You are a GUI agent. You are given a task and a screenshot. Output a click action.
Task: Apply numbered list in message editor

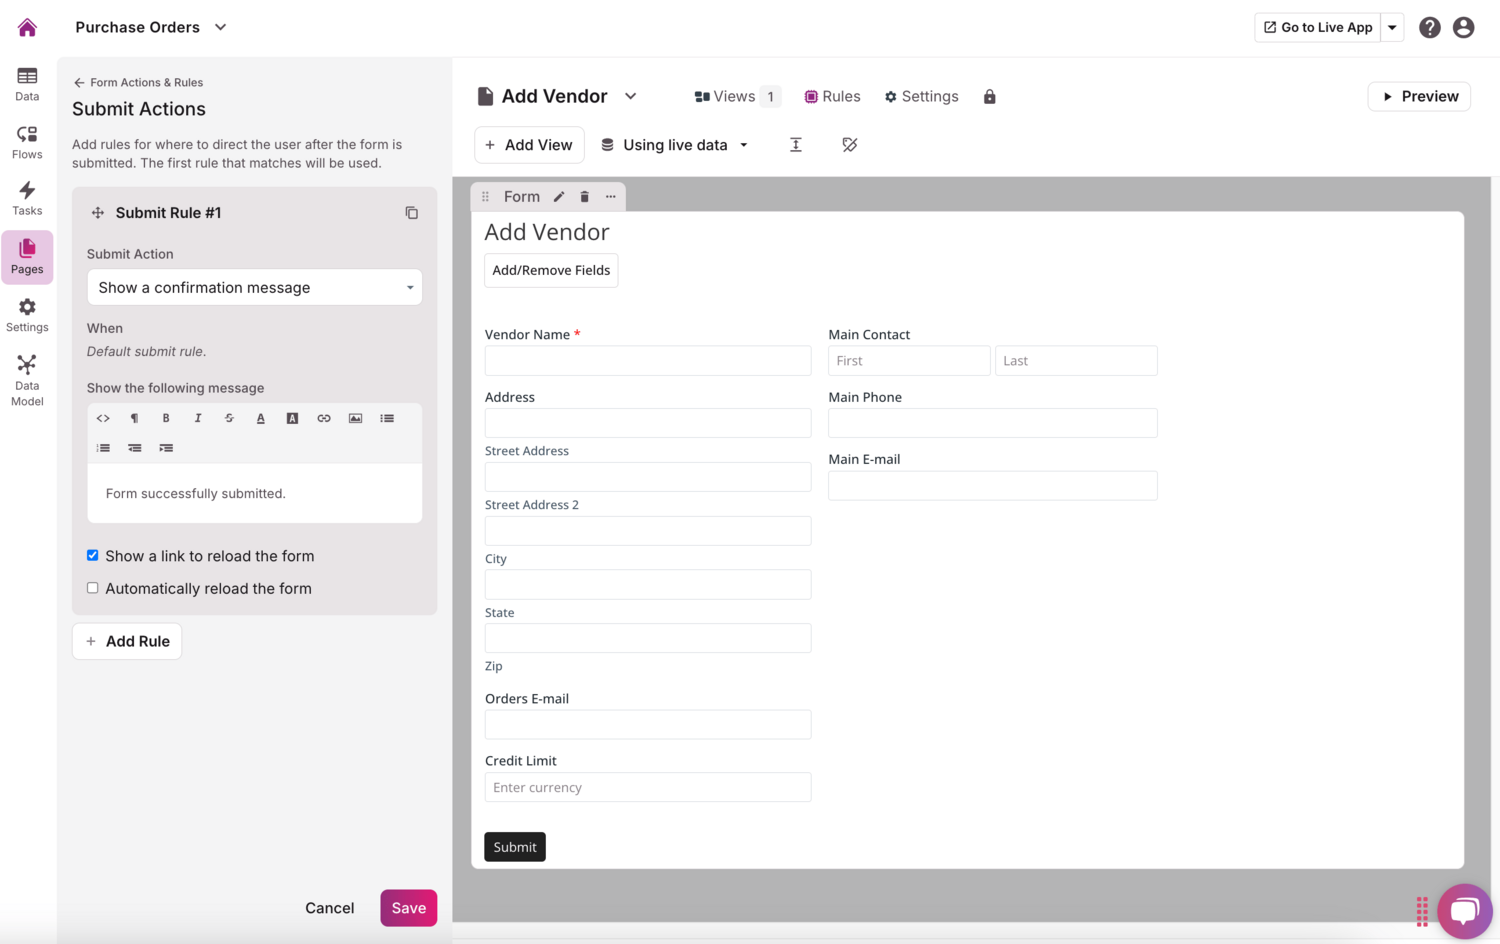103,448
